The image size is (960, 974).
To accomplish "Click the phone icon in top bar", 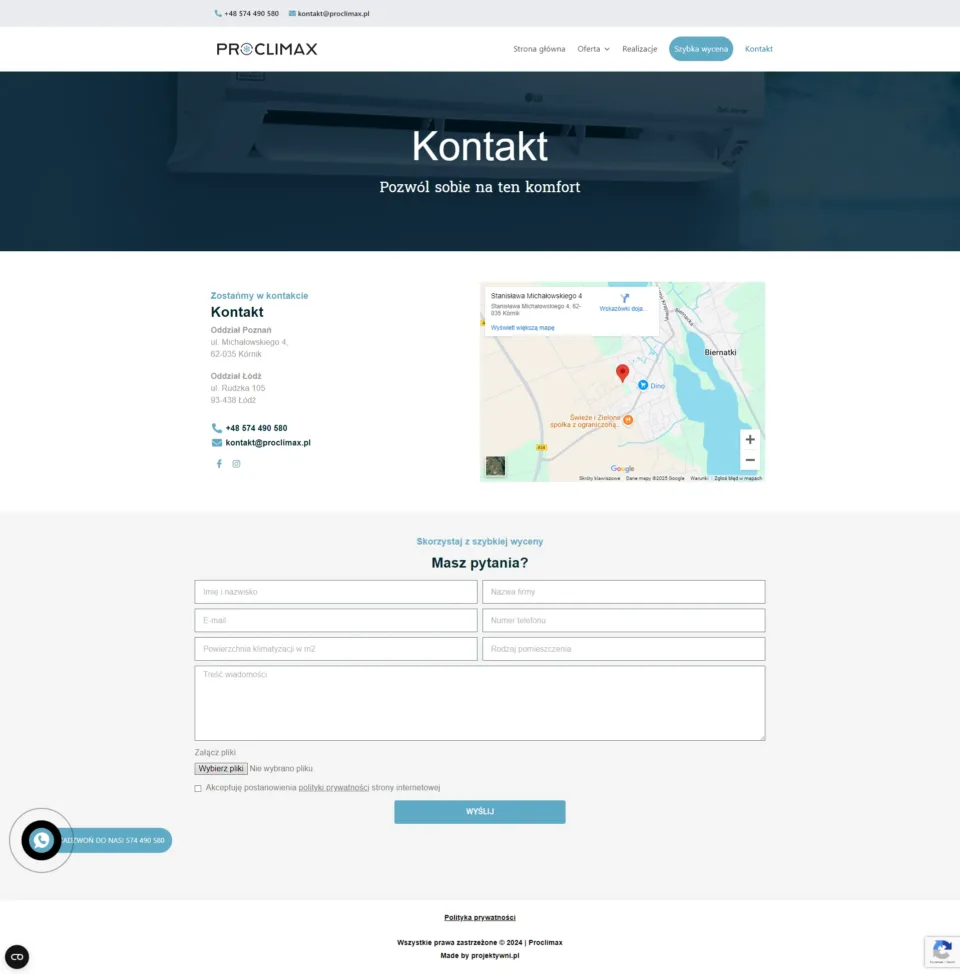I will 218,14.
